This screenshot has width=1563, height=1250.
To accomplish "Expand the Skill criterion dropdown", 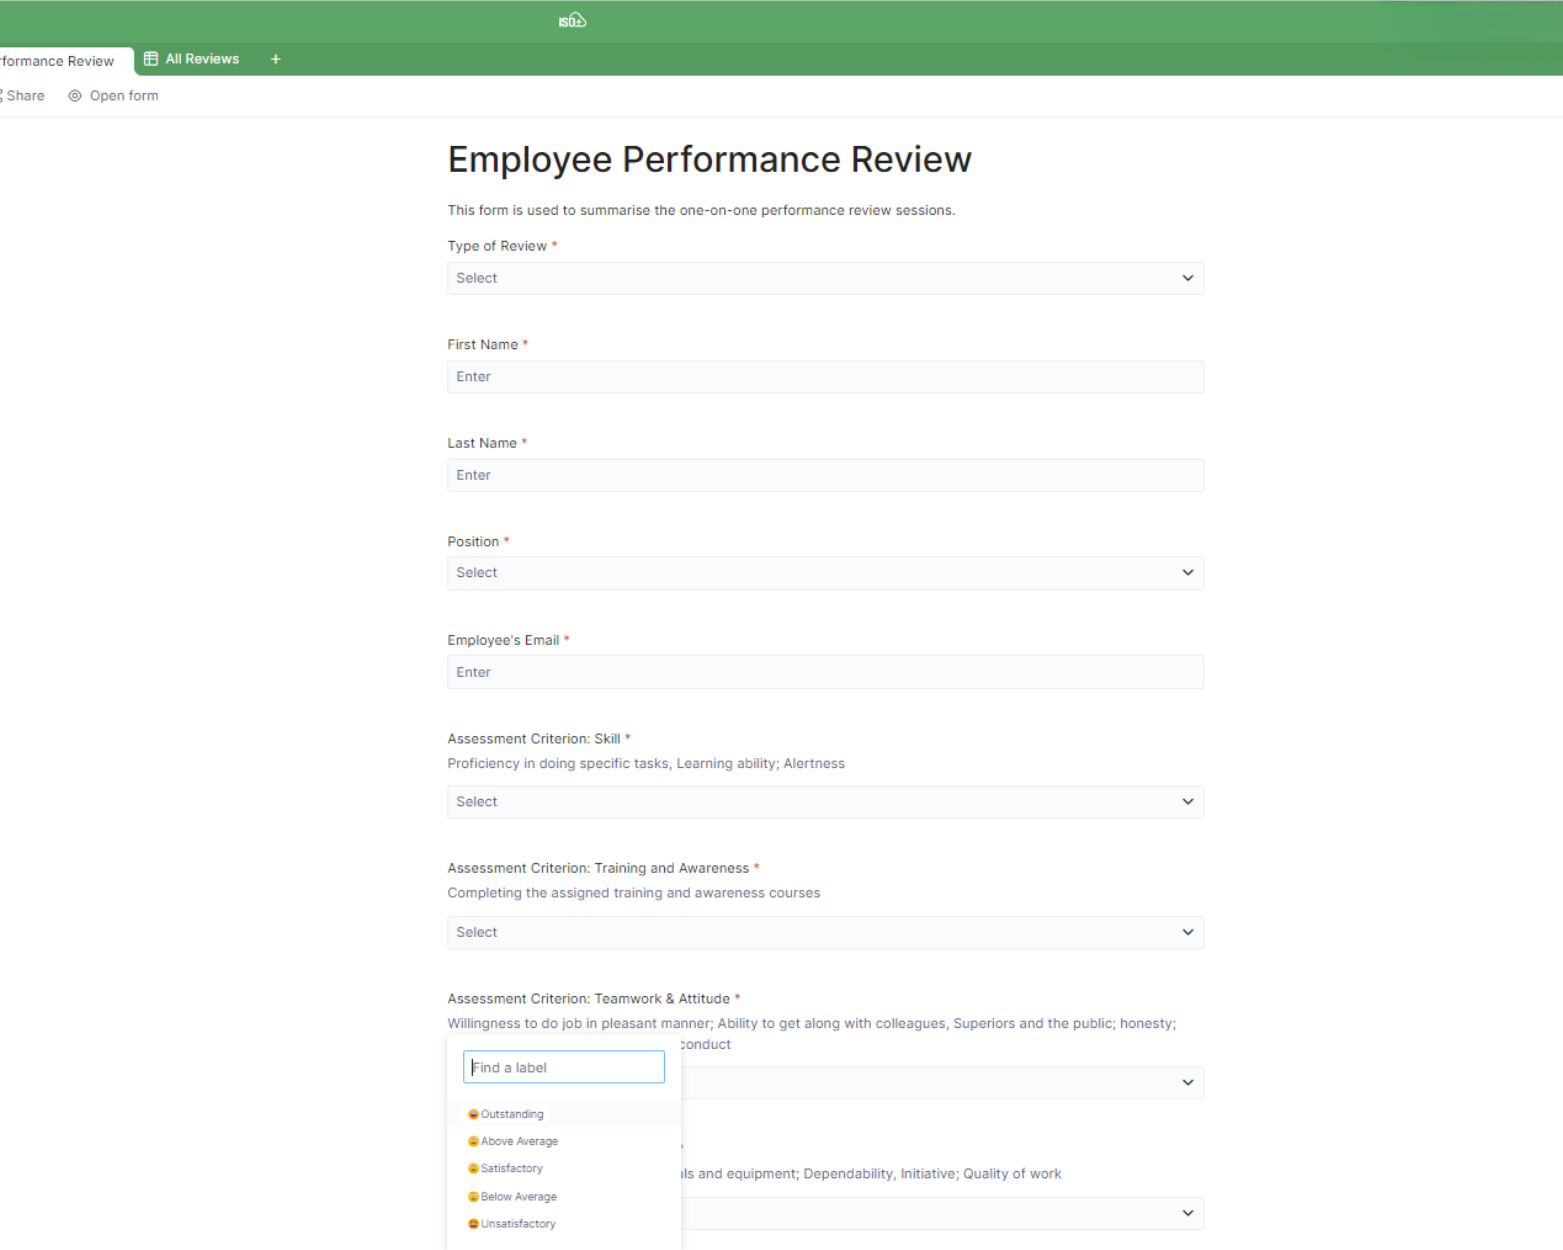I will (824, 802).
